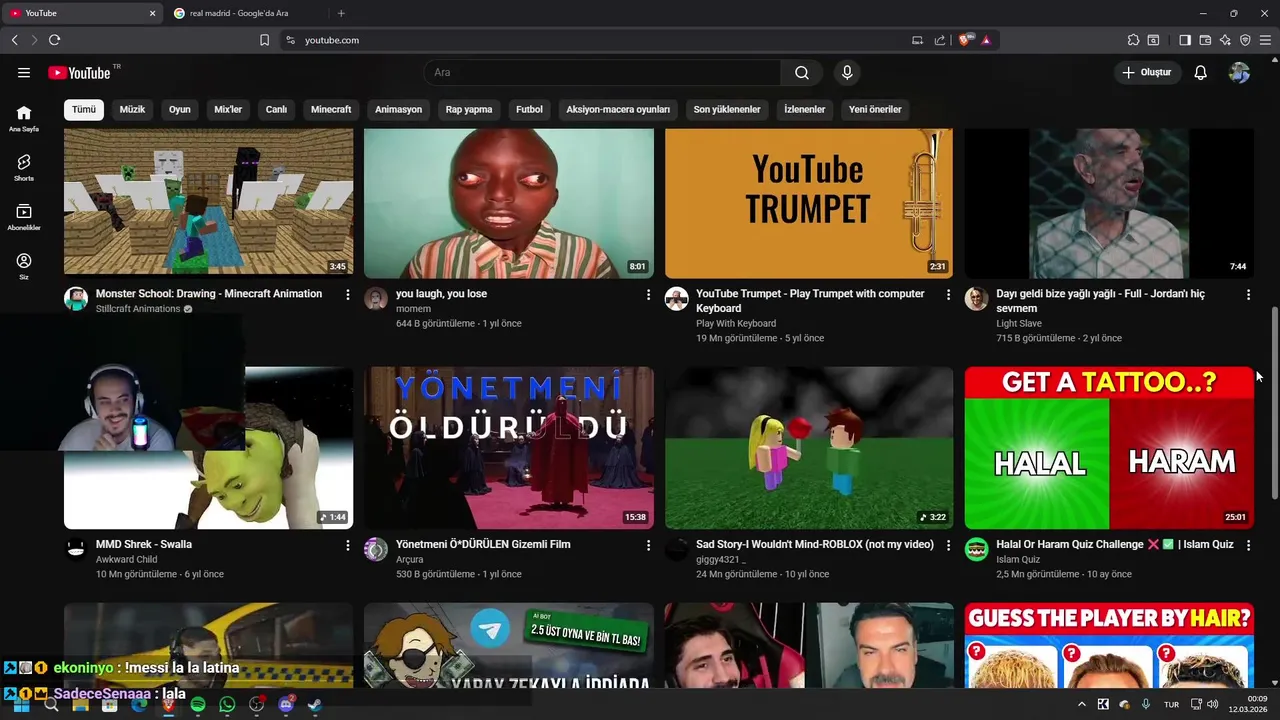Click the Brave Shields lion icon
Viewport: 1280px width, 720px height.
click(965, 40)
